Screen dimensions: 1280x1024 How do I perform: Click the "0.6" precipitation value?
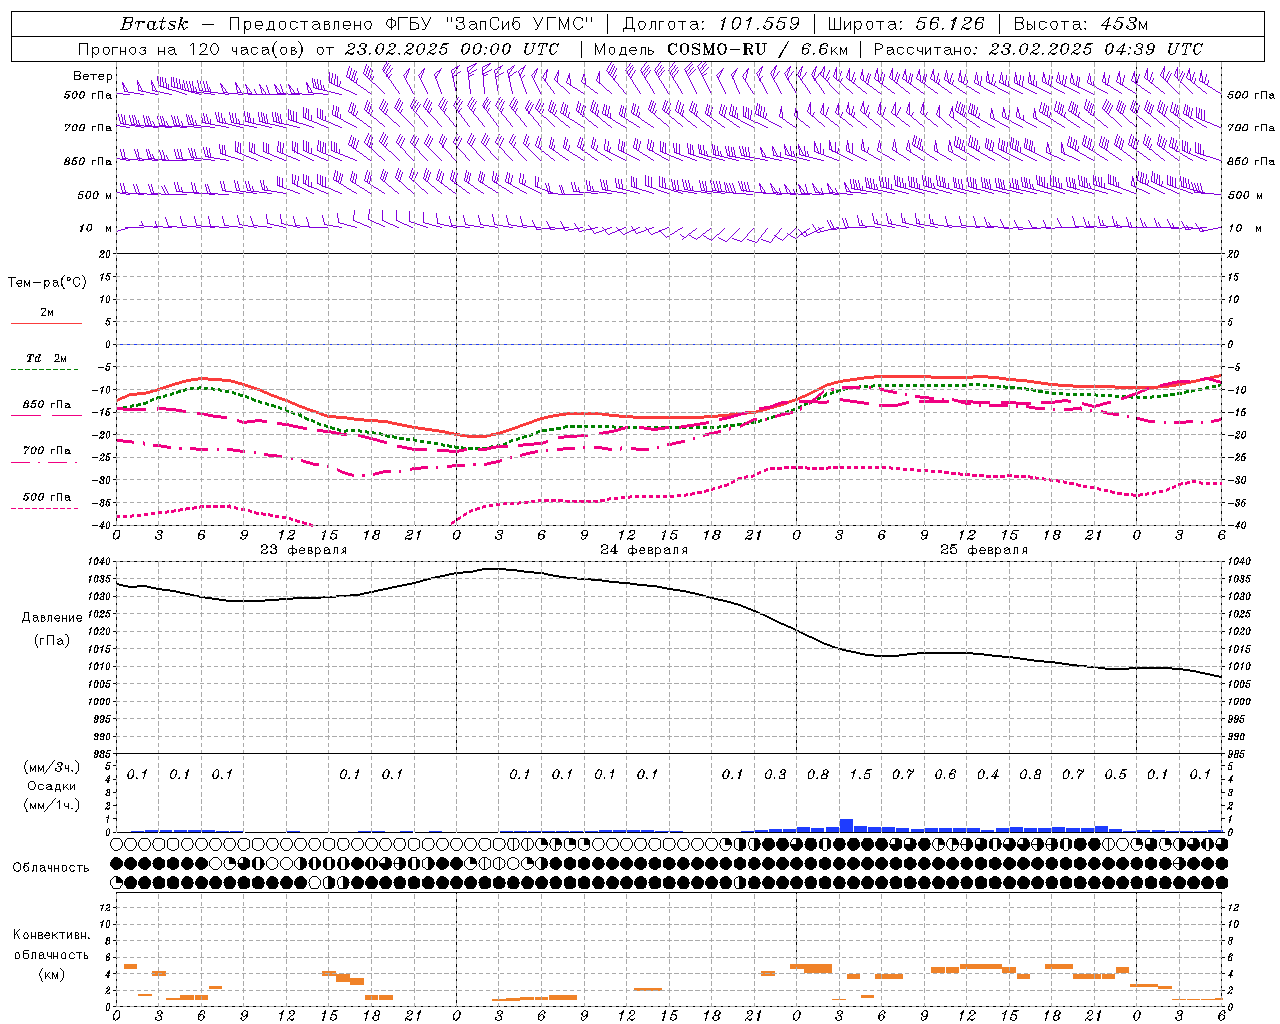pyautogui.click(x=945, y=774)
